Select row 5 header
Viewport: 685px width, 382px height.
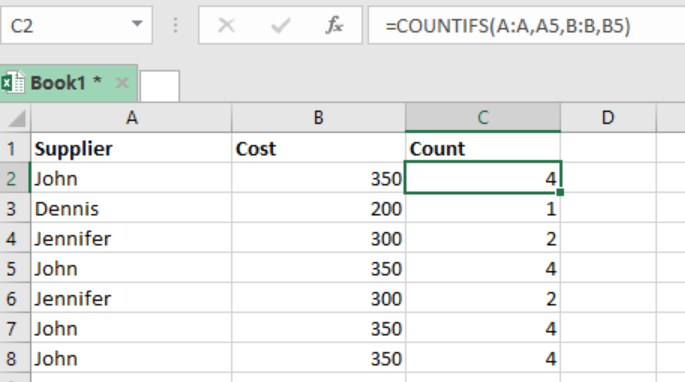pos(15,268)
